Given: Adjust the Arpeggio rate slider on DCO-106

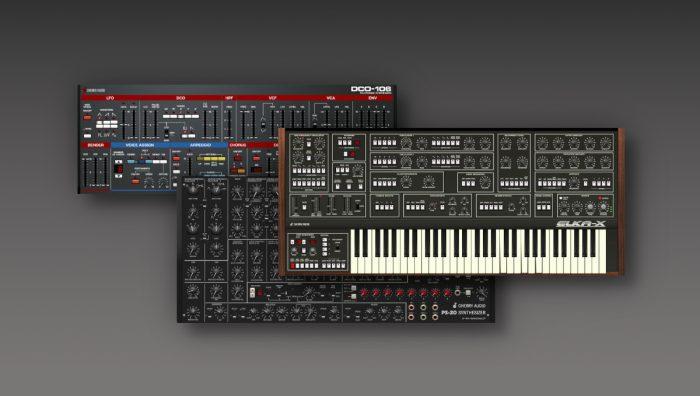Looking at the screenshot, I should (190, 166).
